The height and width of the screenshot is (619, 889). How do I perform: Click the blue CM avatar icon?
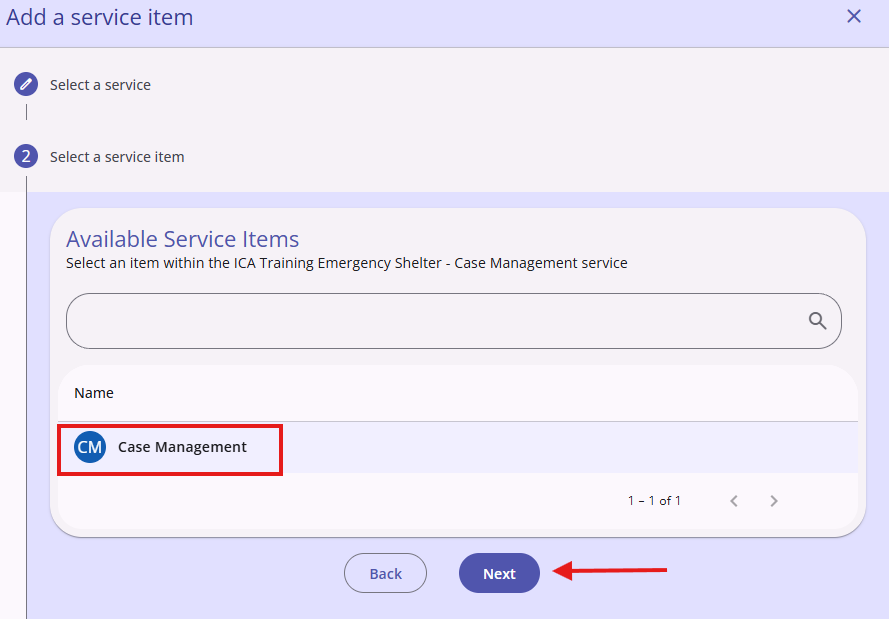point(90,447)
